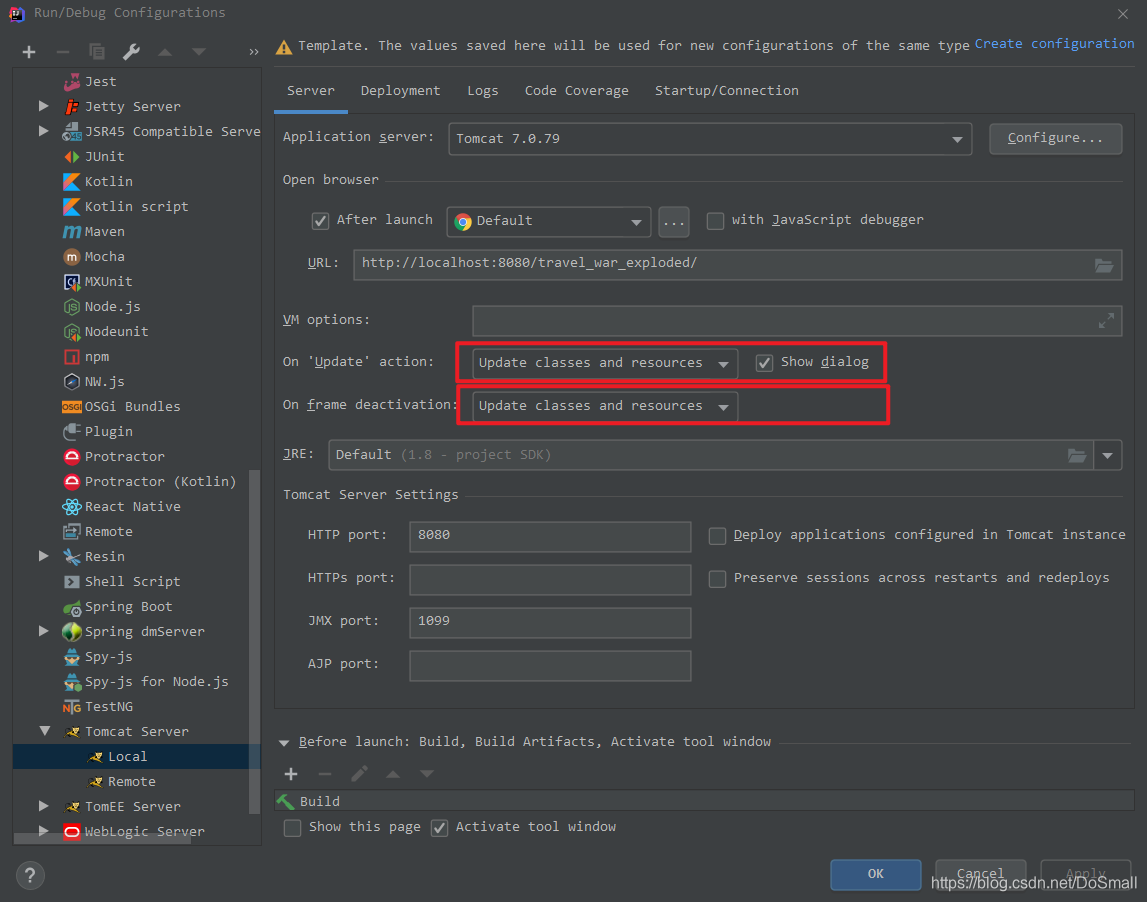Click the folder icon in JRE field

point(1077,456)
